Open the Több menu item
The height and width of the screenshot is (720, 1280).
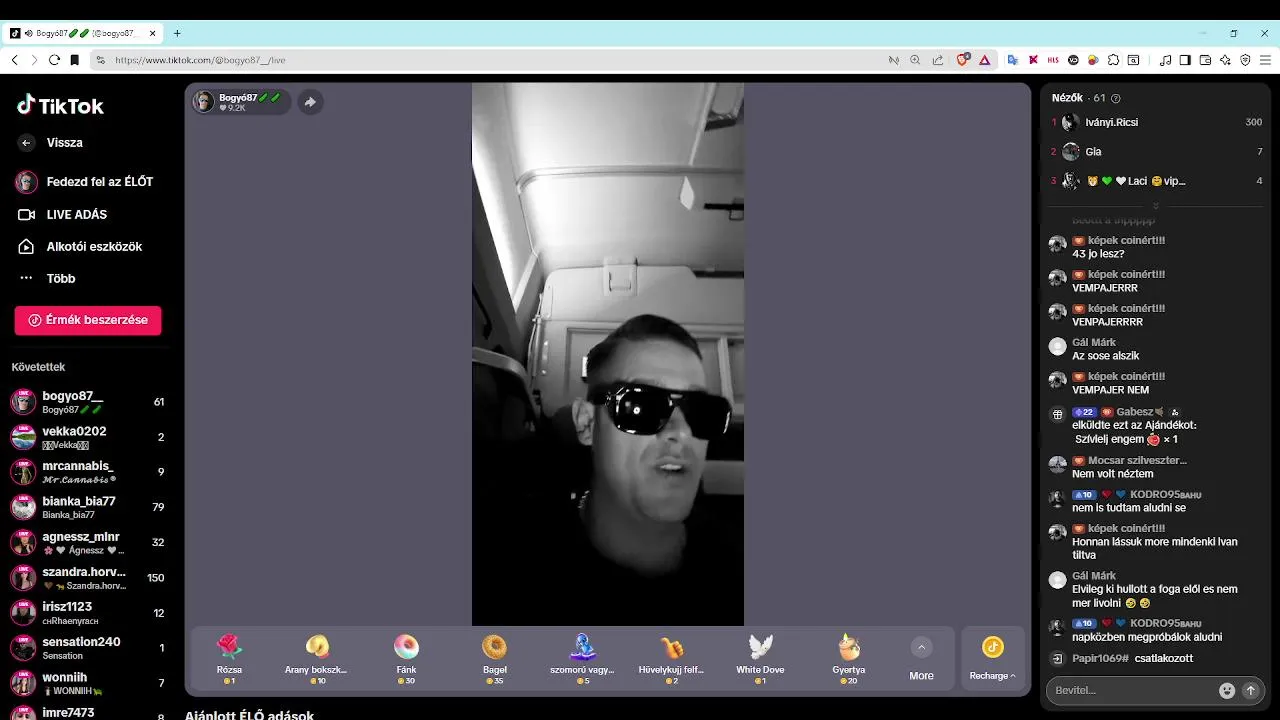pos(48,278)
